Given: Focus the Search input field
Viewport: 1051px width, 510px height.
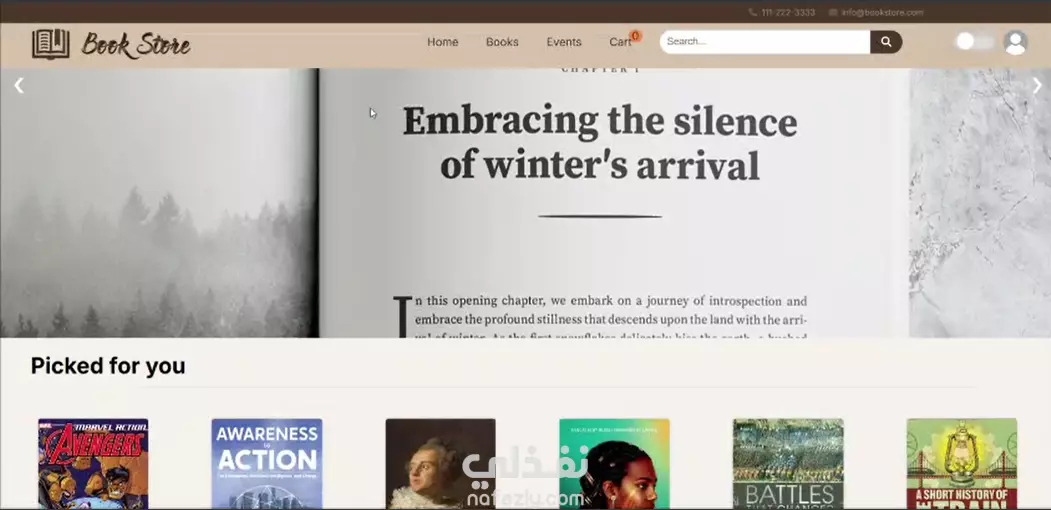Looking at the screenshot, I should coord(765,42).
